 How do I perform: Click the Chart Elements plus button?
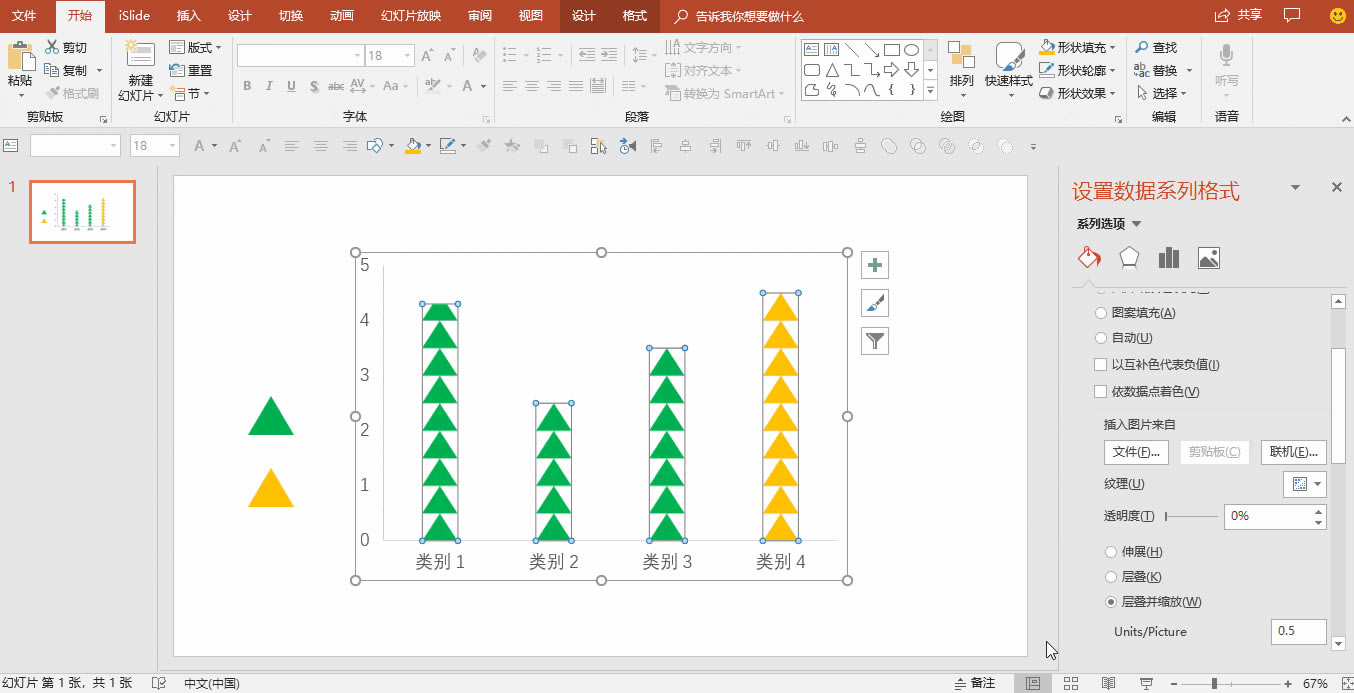[875, 265]
